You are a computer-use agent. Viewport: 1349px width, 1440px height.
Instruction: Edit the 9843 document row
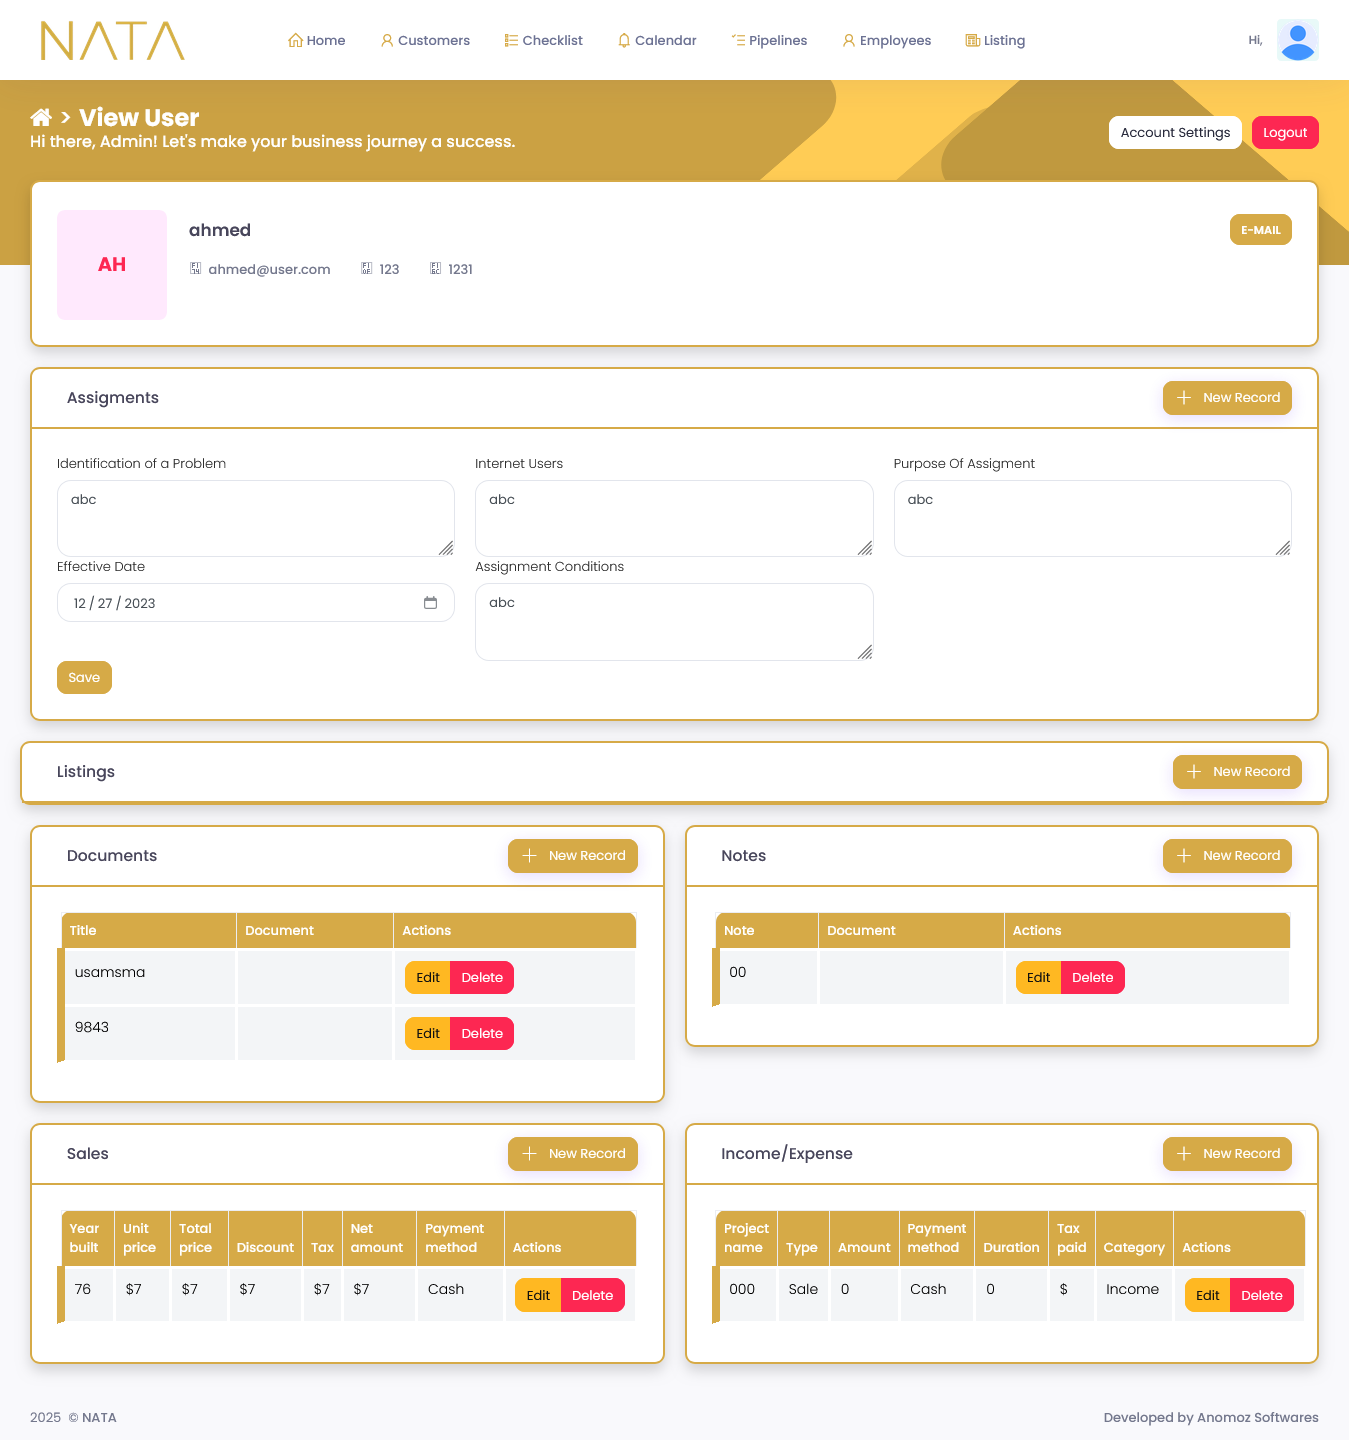coord(428,1034)
